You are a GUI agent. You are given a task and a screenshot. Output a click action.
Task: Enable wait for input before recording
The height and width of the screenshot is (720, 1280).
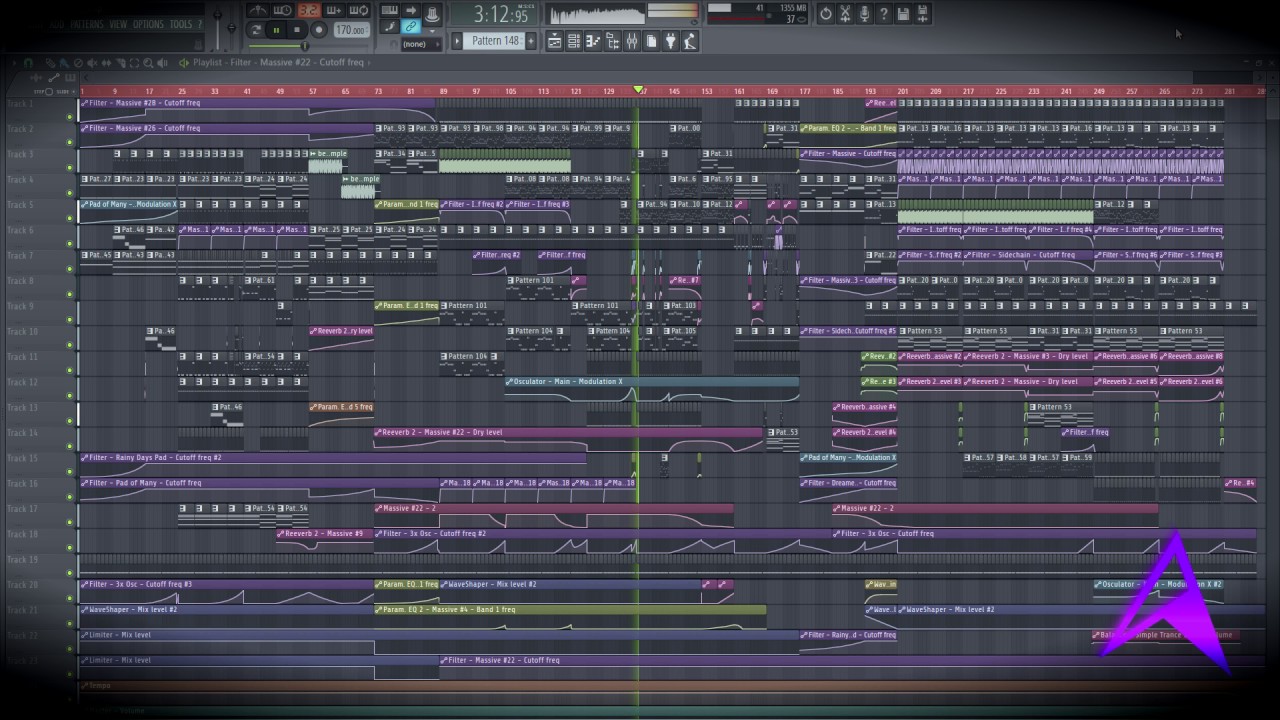(x=283, y=10)
